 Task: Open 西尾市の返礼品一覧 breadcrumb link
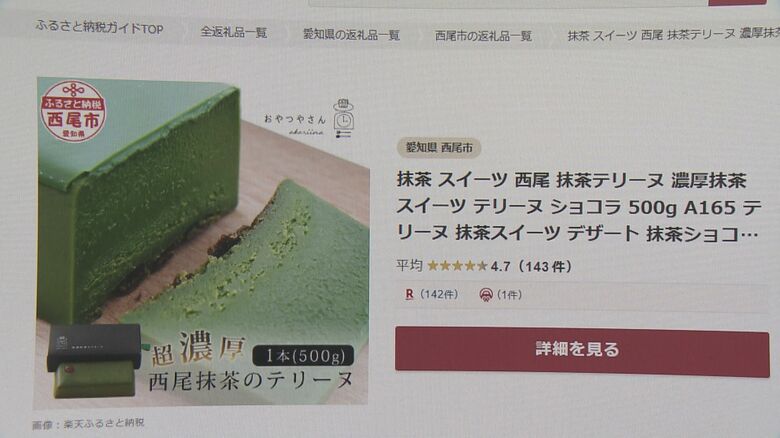484,36
